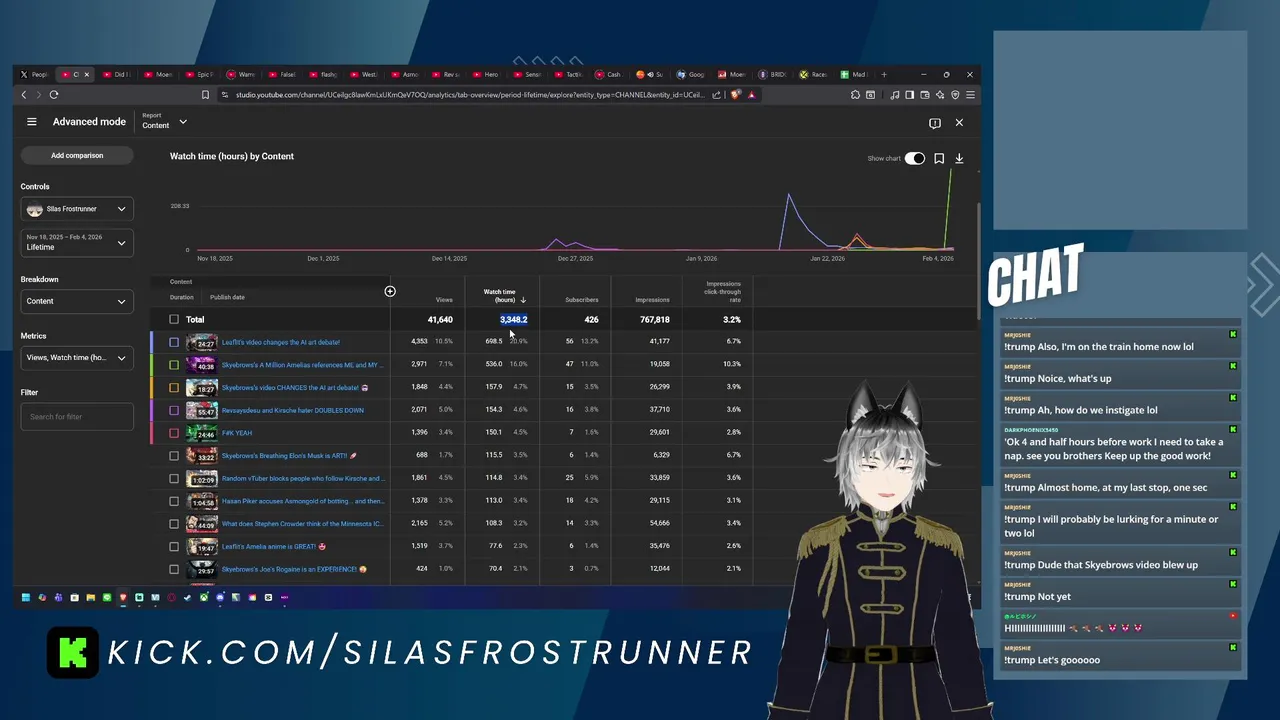The height and width of the screenshot is (720, 1280).
Task: Open the Lifetime date range dropdown
Action: (x=77, y=242)
